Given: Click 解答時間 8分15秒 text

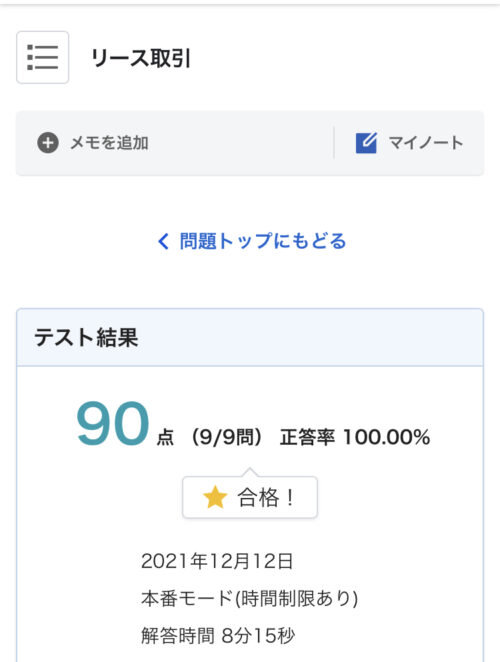Looking at the screenshot, I should (x=218, y=635).
